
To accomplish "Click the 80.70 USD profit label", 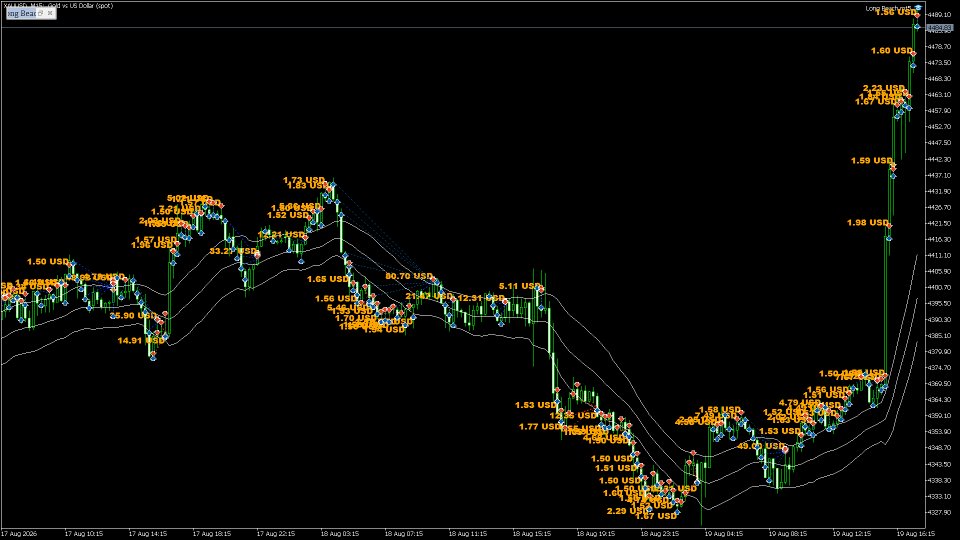I will click(x=408, y=276).
